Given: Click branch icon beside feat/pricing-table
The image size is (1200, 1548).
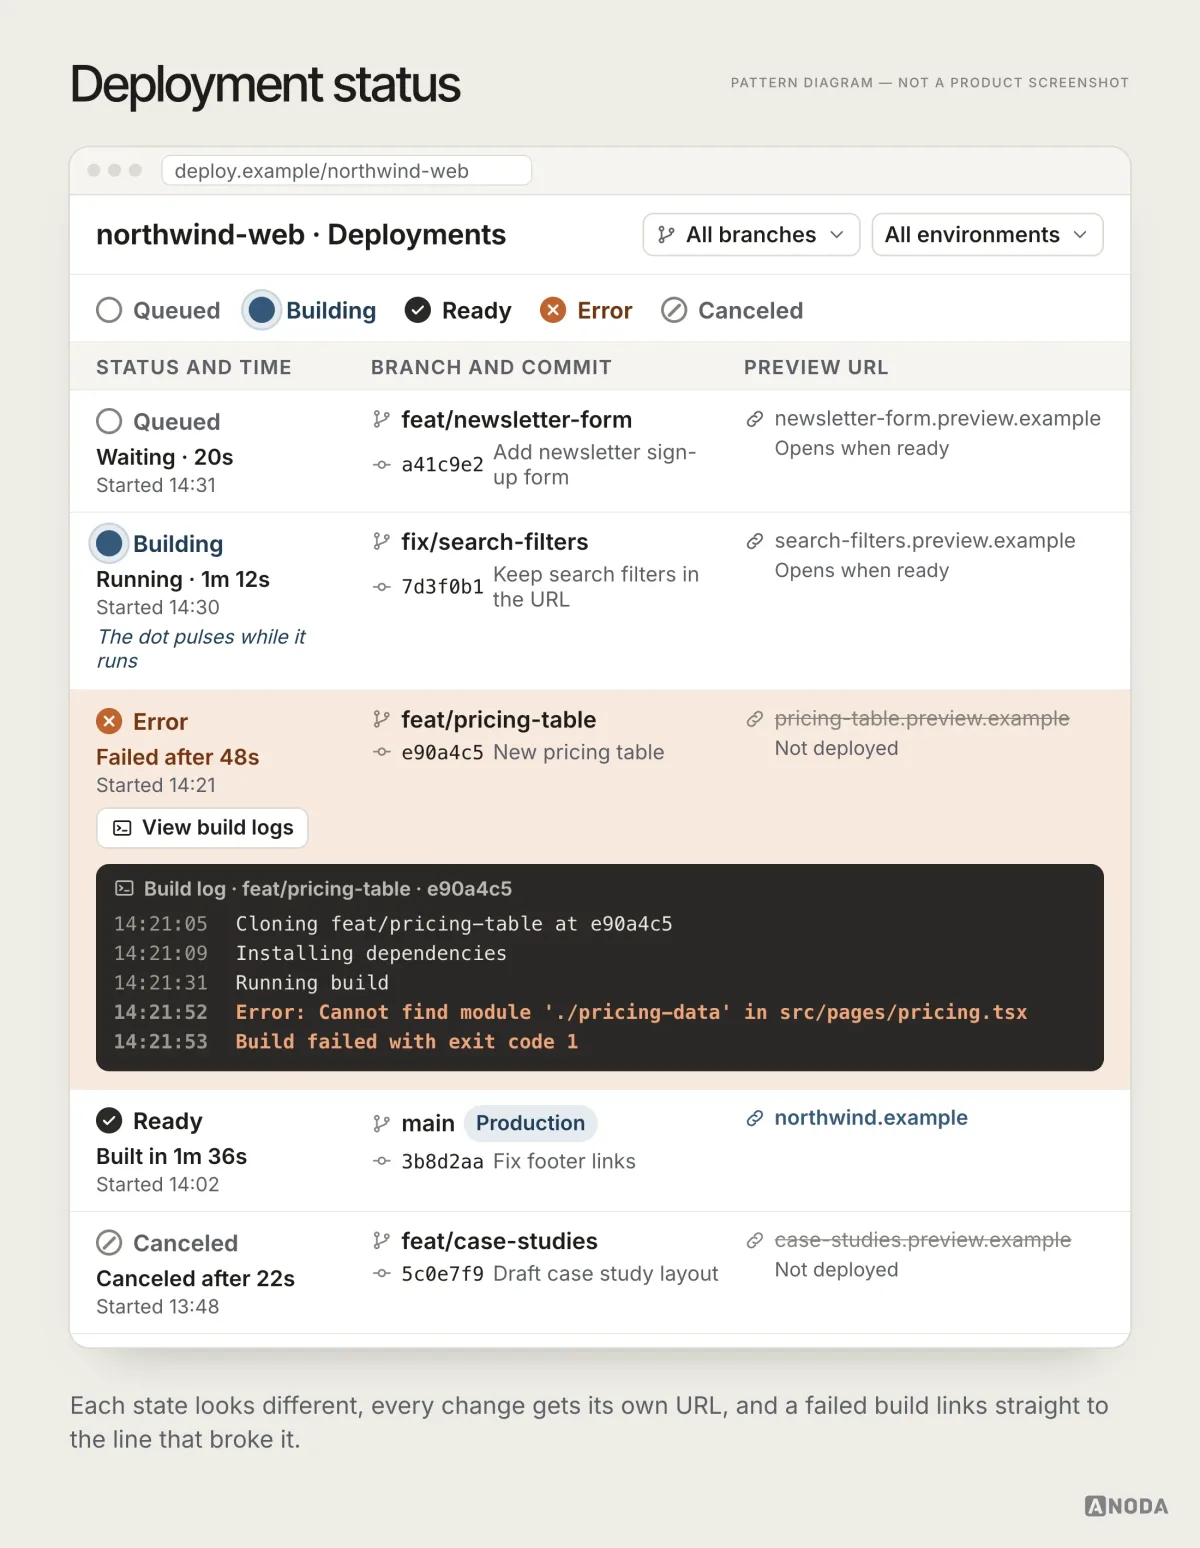Looking at the screenshot, I should pos(381,720).
